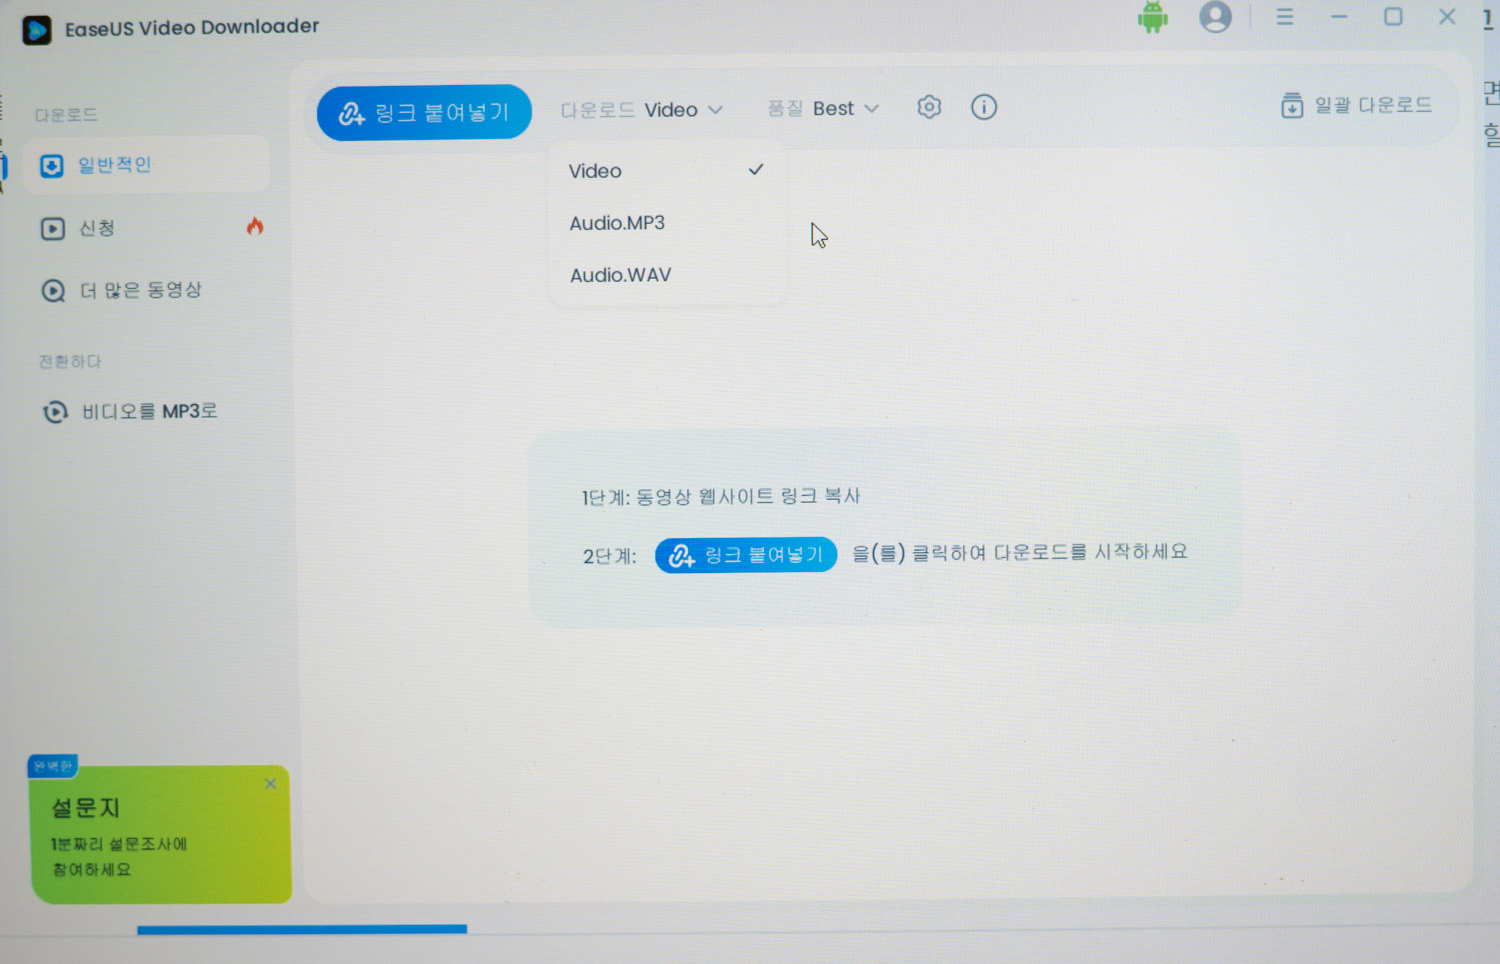The width and height of the screenshot is (1500, 964).
Task: Open the 품질 Best quality dropdown
Action: coord(823,108)
